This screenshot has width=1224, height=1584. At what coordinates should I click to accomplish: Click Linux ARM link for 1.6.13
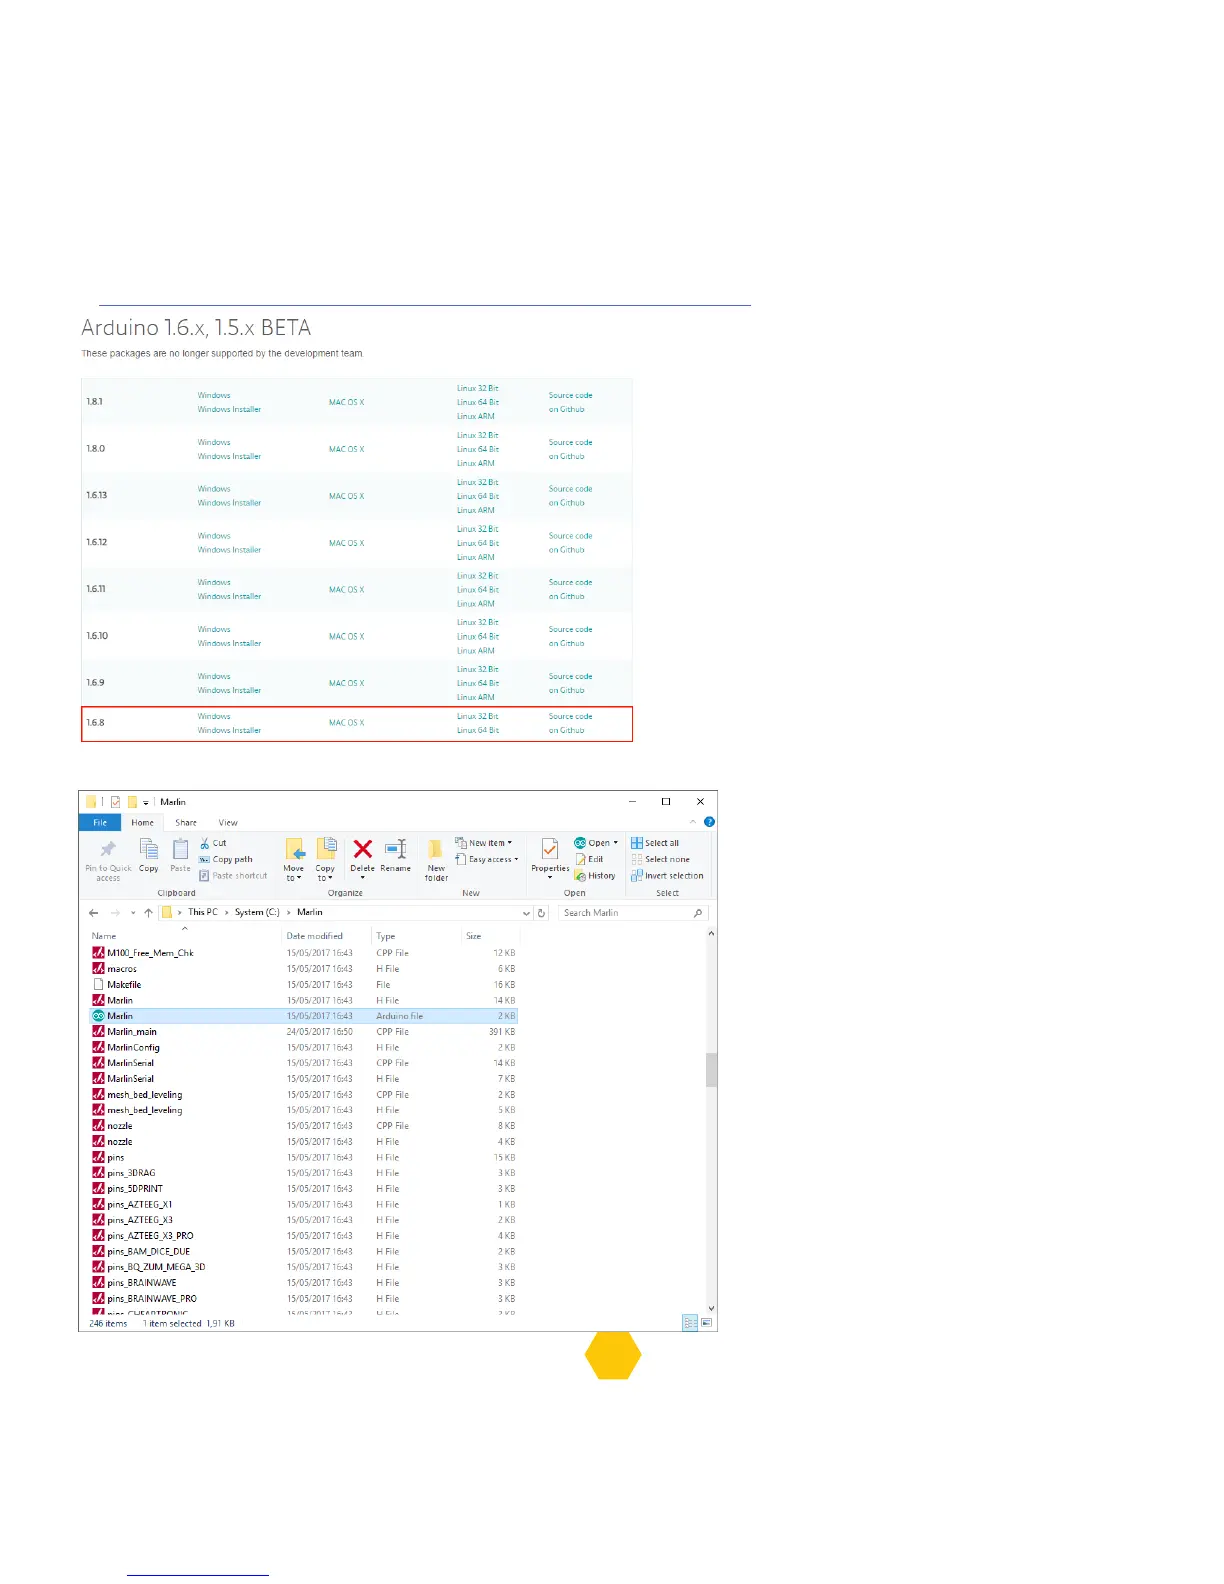pos(476,510)
